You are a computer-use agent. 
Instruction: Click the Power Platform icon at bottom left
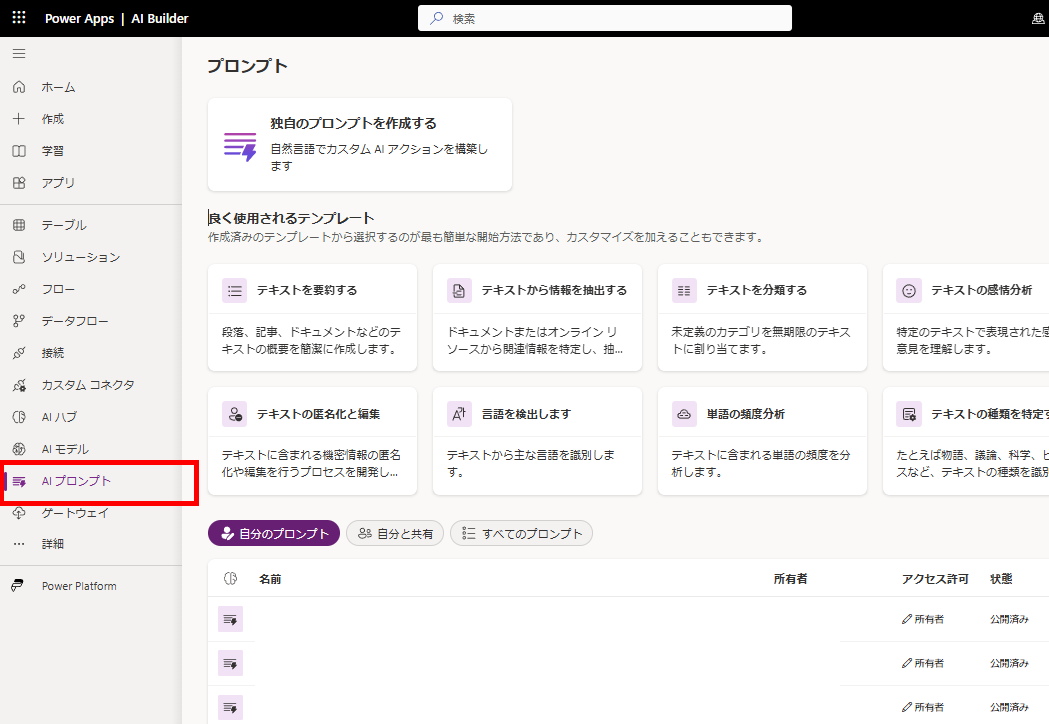(x=18, y=585)
